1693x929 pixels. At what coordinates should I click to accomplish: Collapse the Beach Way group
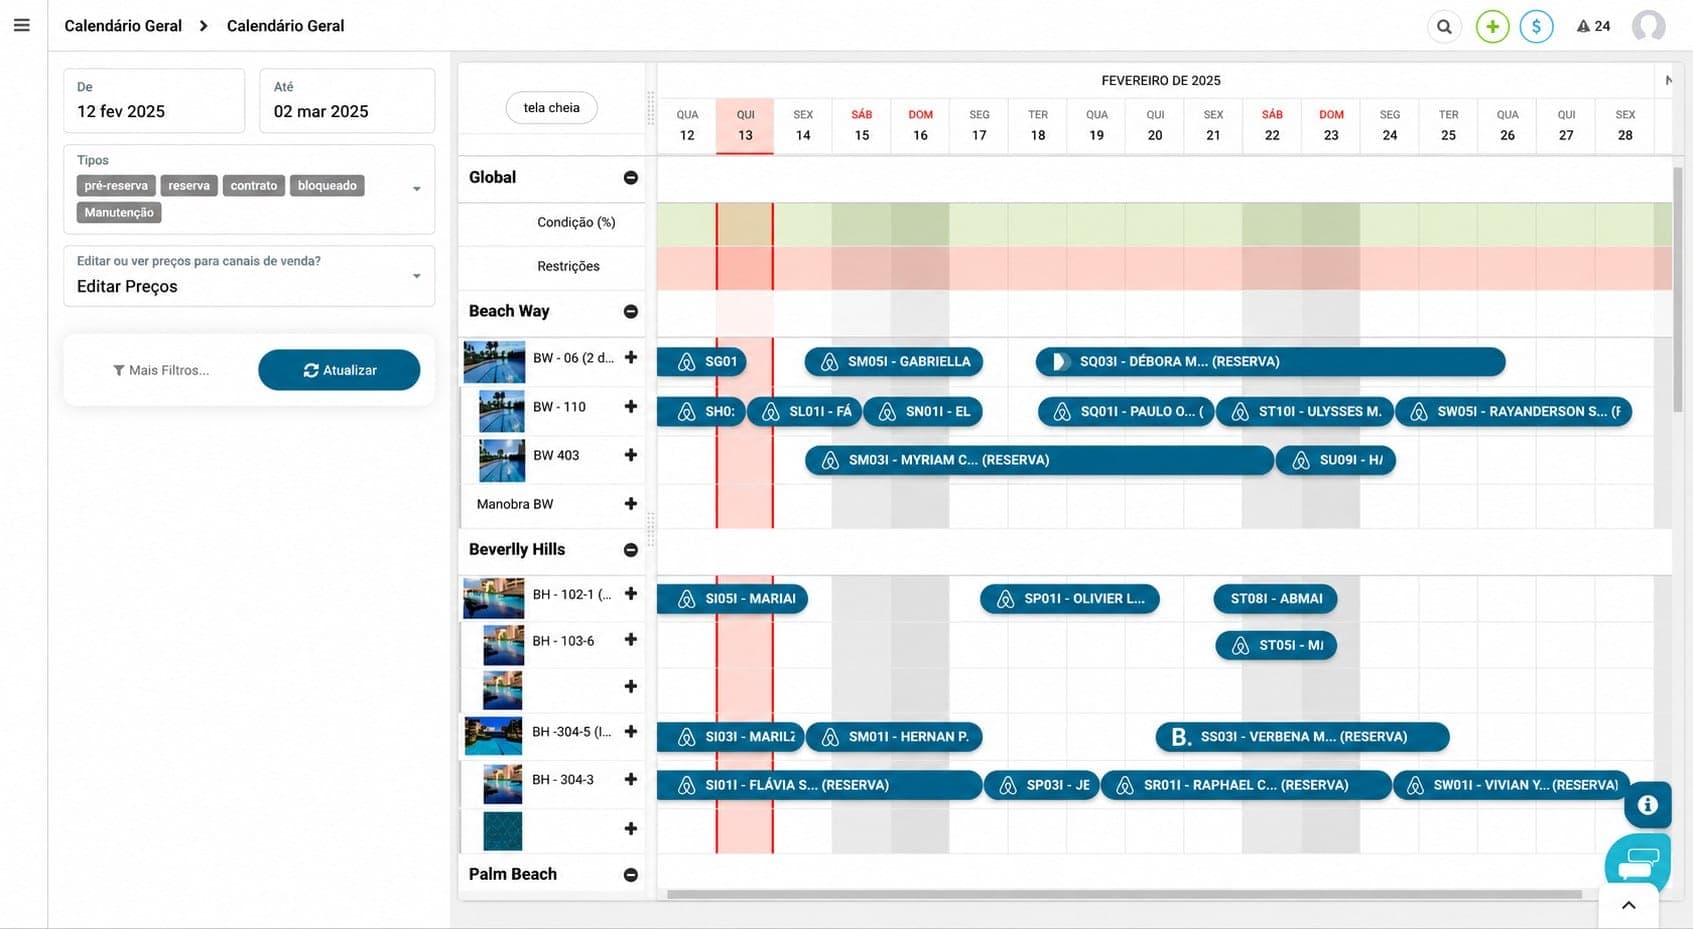tap(631, 311)
